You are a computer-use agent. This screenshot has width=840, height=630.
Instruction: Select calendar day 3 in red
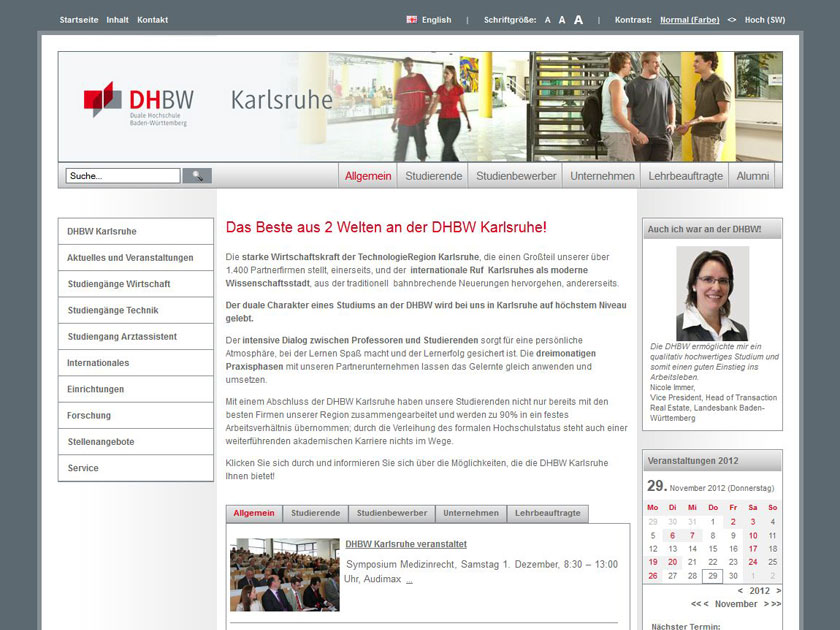(x=753, y=522)
